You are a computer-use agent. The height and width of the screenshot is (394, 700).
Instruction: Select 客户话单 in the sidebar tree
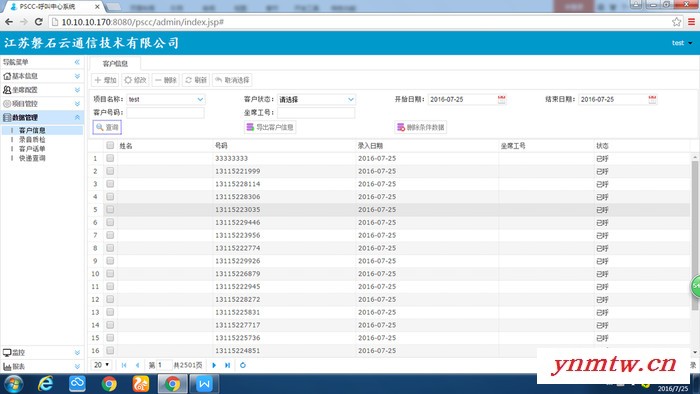pyautogui.click(x=32, y=149)
